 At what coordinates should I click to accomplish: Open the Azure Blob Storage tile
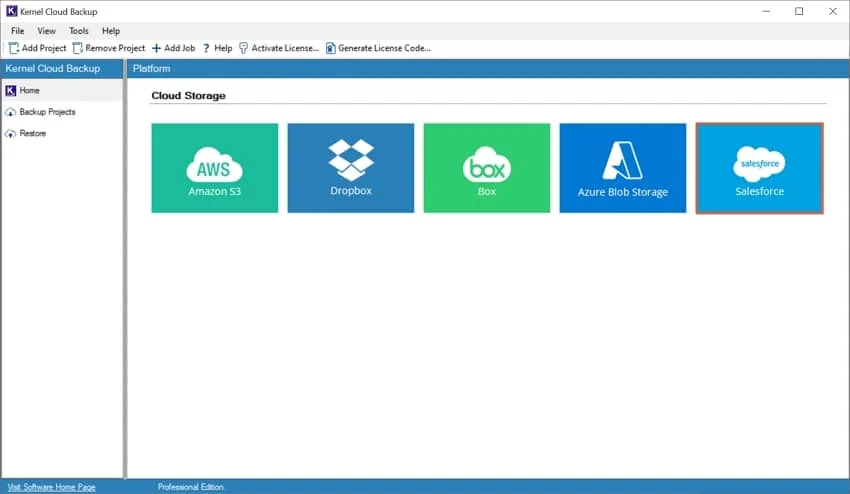point(623,168)
